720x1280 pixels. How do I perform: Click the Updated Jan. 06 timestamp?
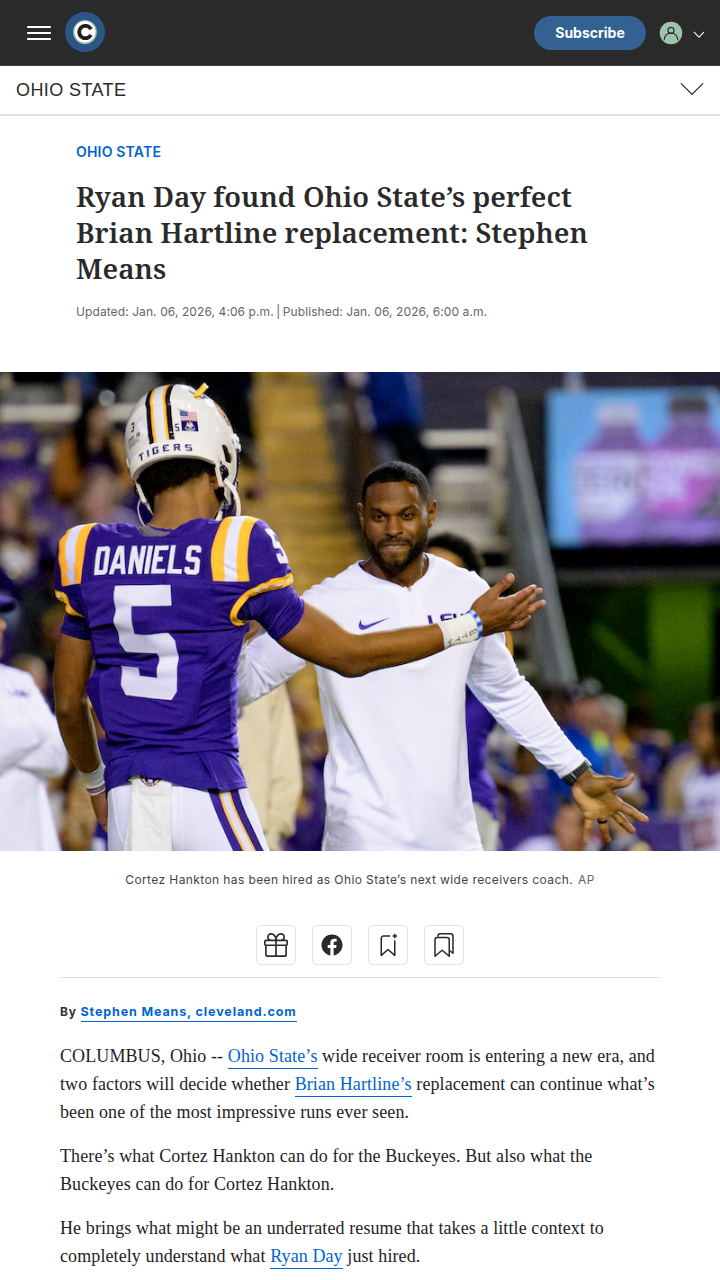pos(175,312)
